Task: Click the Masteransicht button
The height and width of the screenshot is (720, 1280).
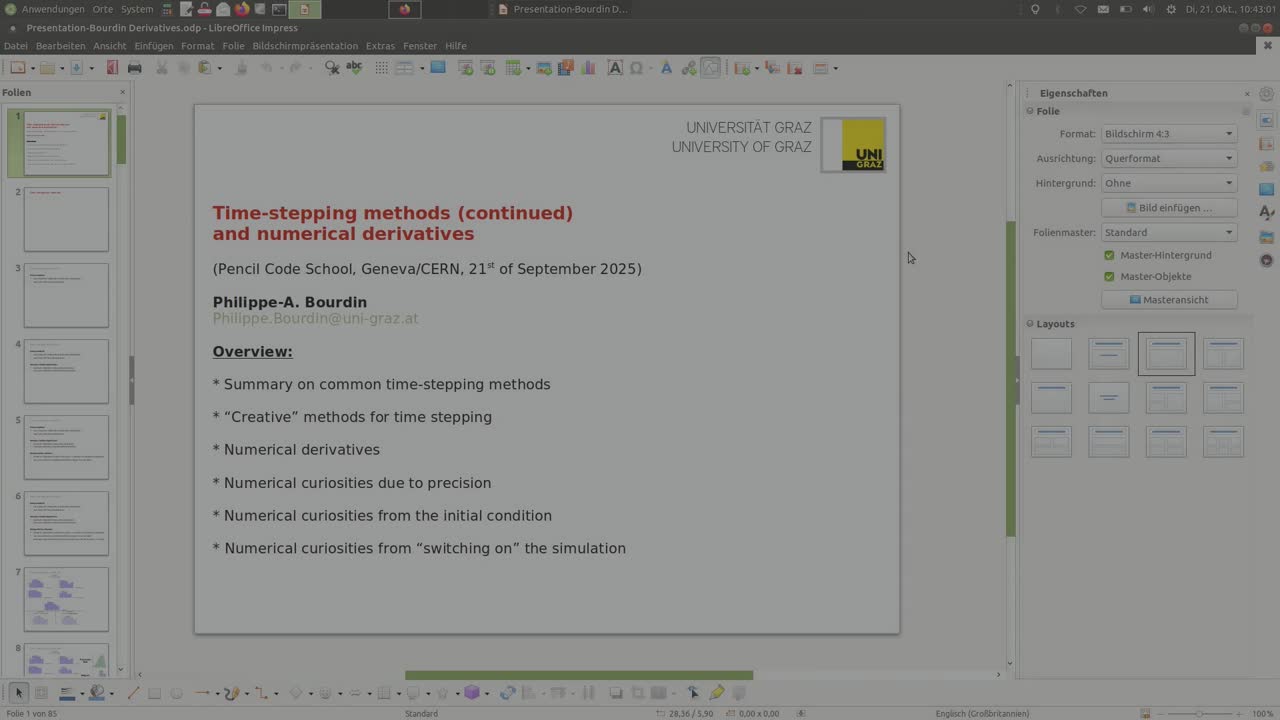Action: 1168,300
